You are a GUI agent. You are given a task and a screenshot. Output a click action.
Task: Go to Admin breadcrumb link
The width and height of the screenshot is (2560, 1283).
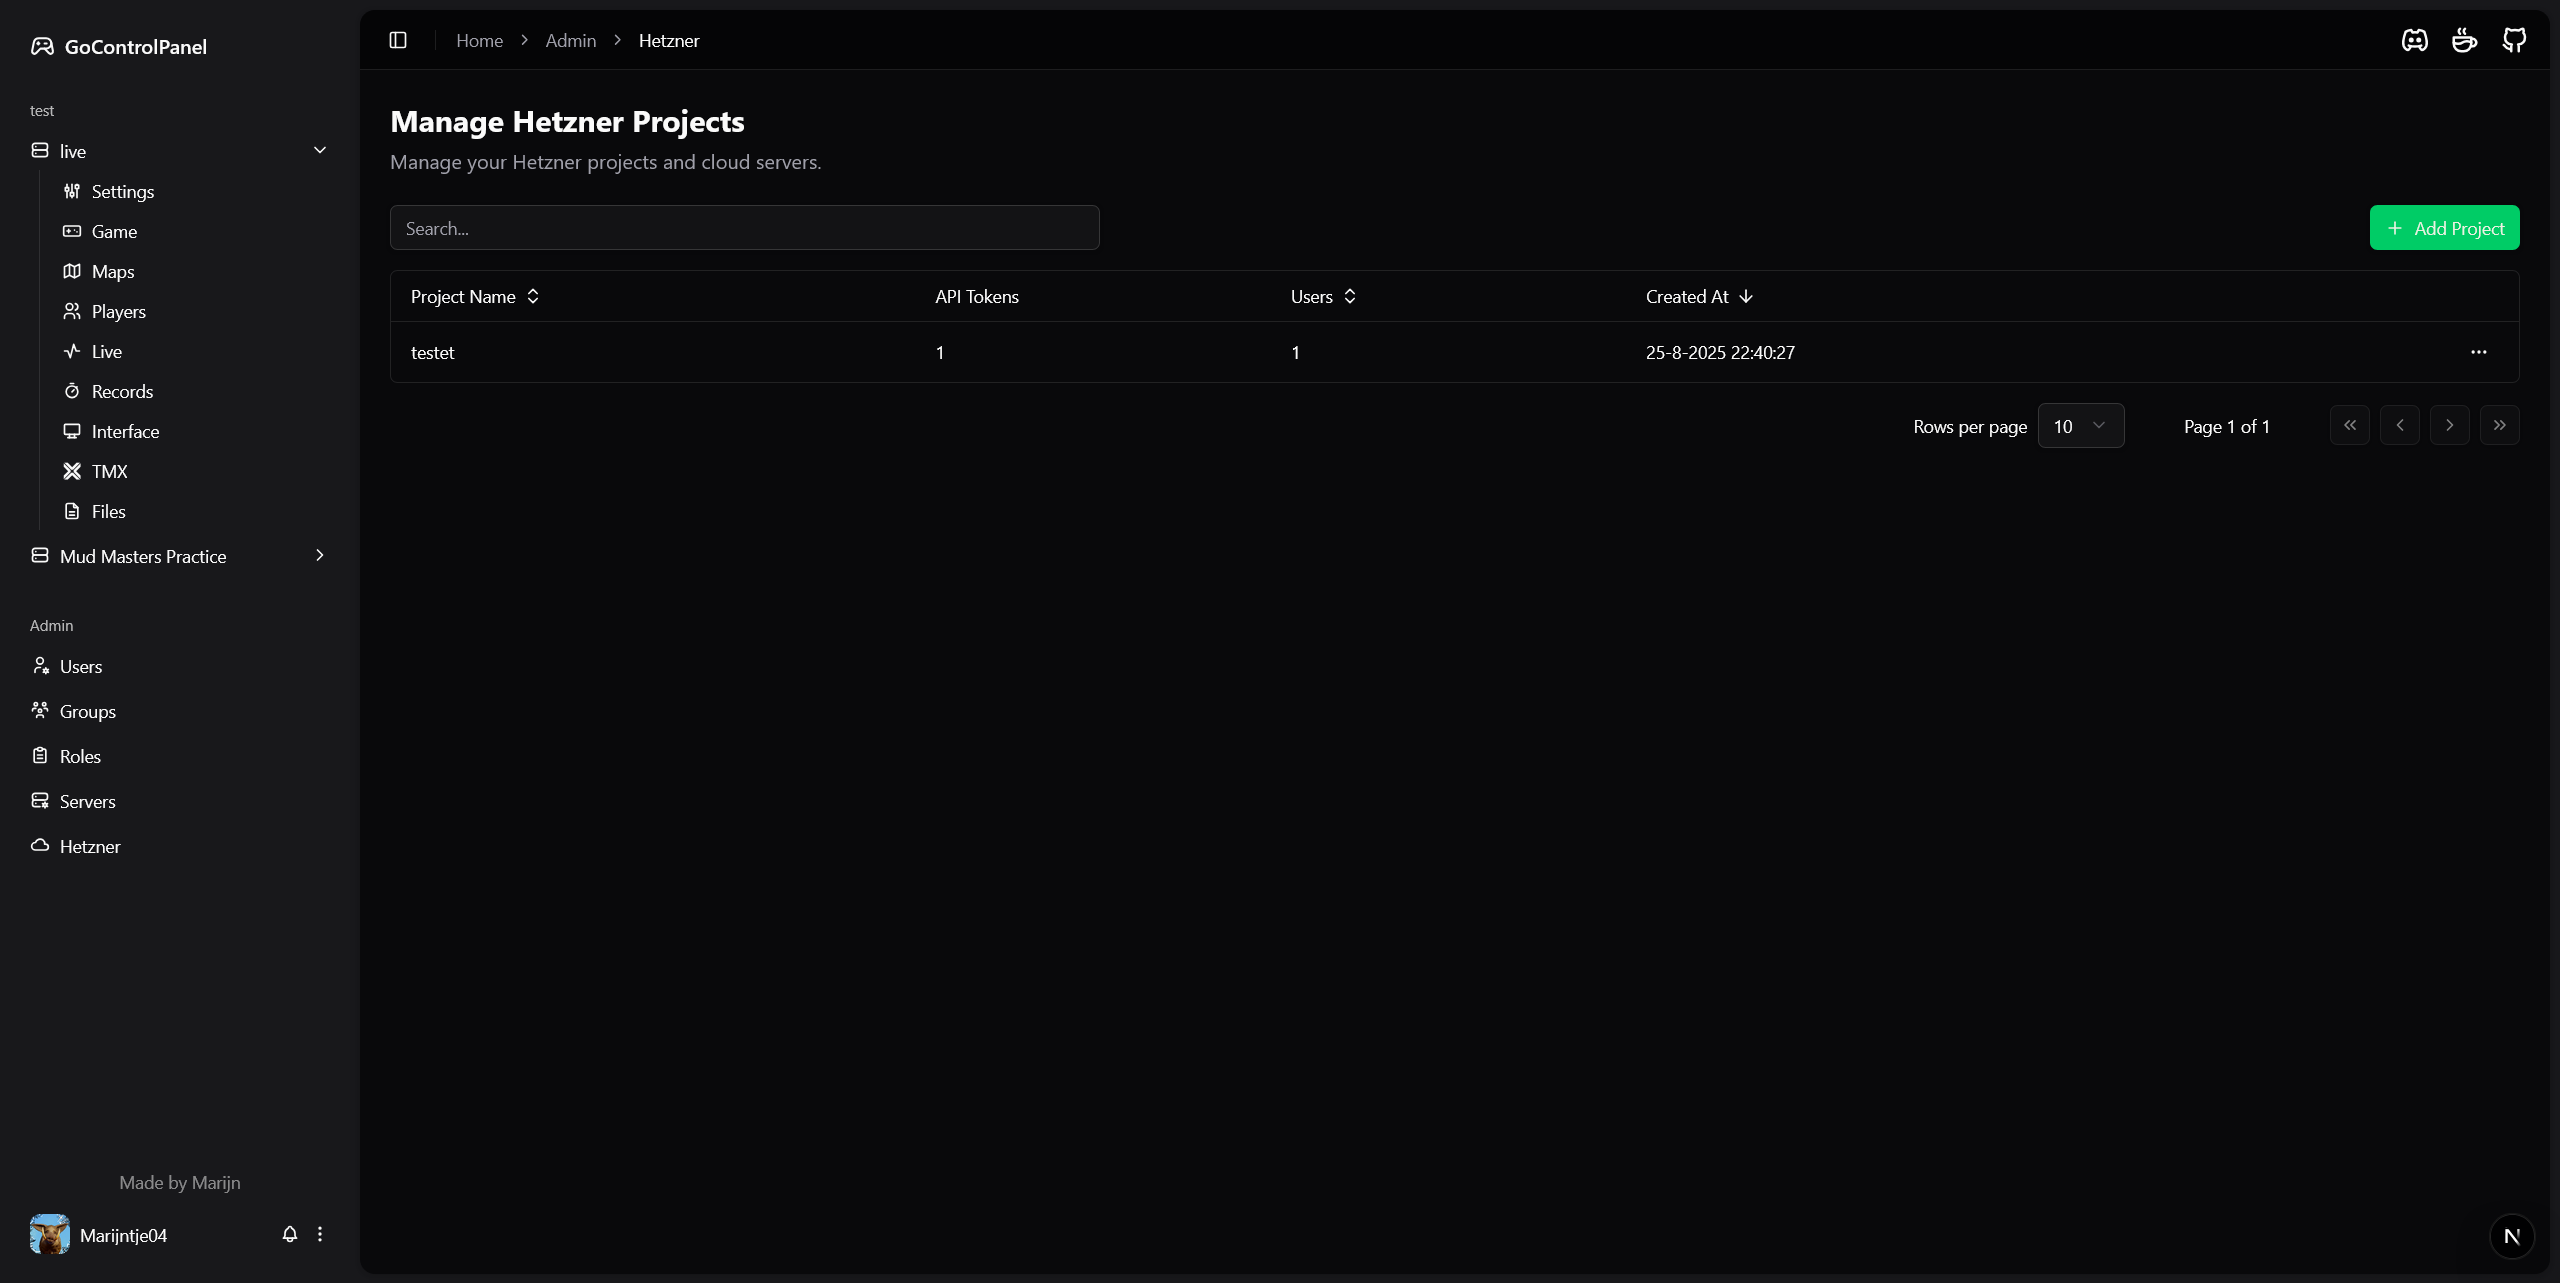coord(570,40)
